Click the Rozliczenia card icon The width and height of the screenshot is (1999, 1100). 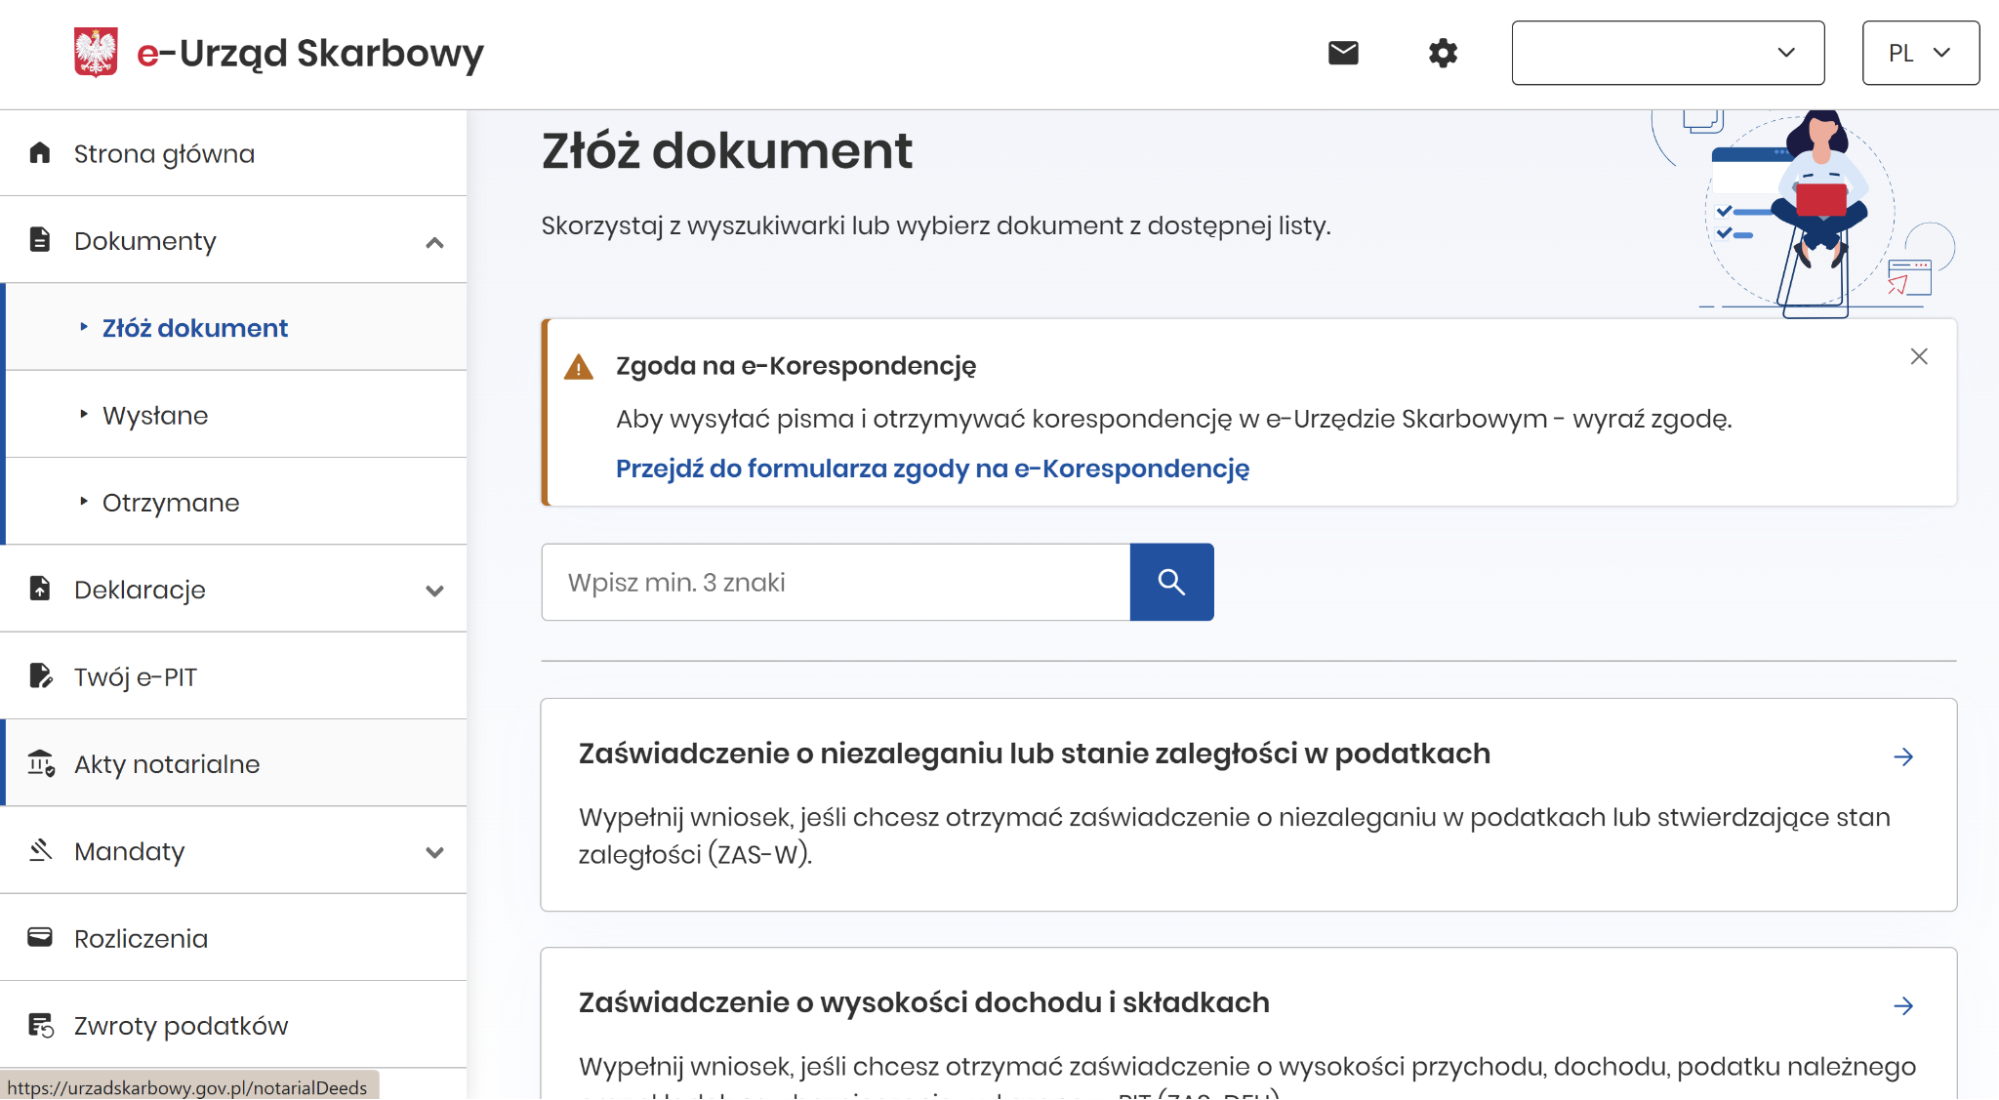[40, 937]
